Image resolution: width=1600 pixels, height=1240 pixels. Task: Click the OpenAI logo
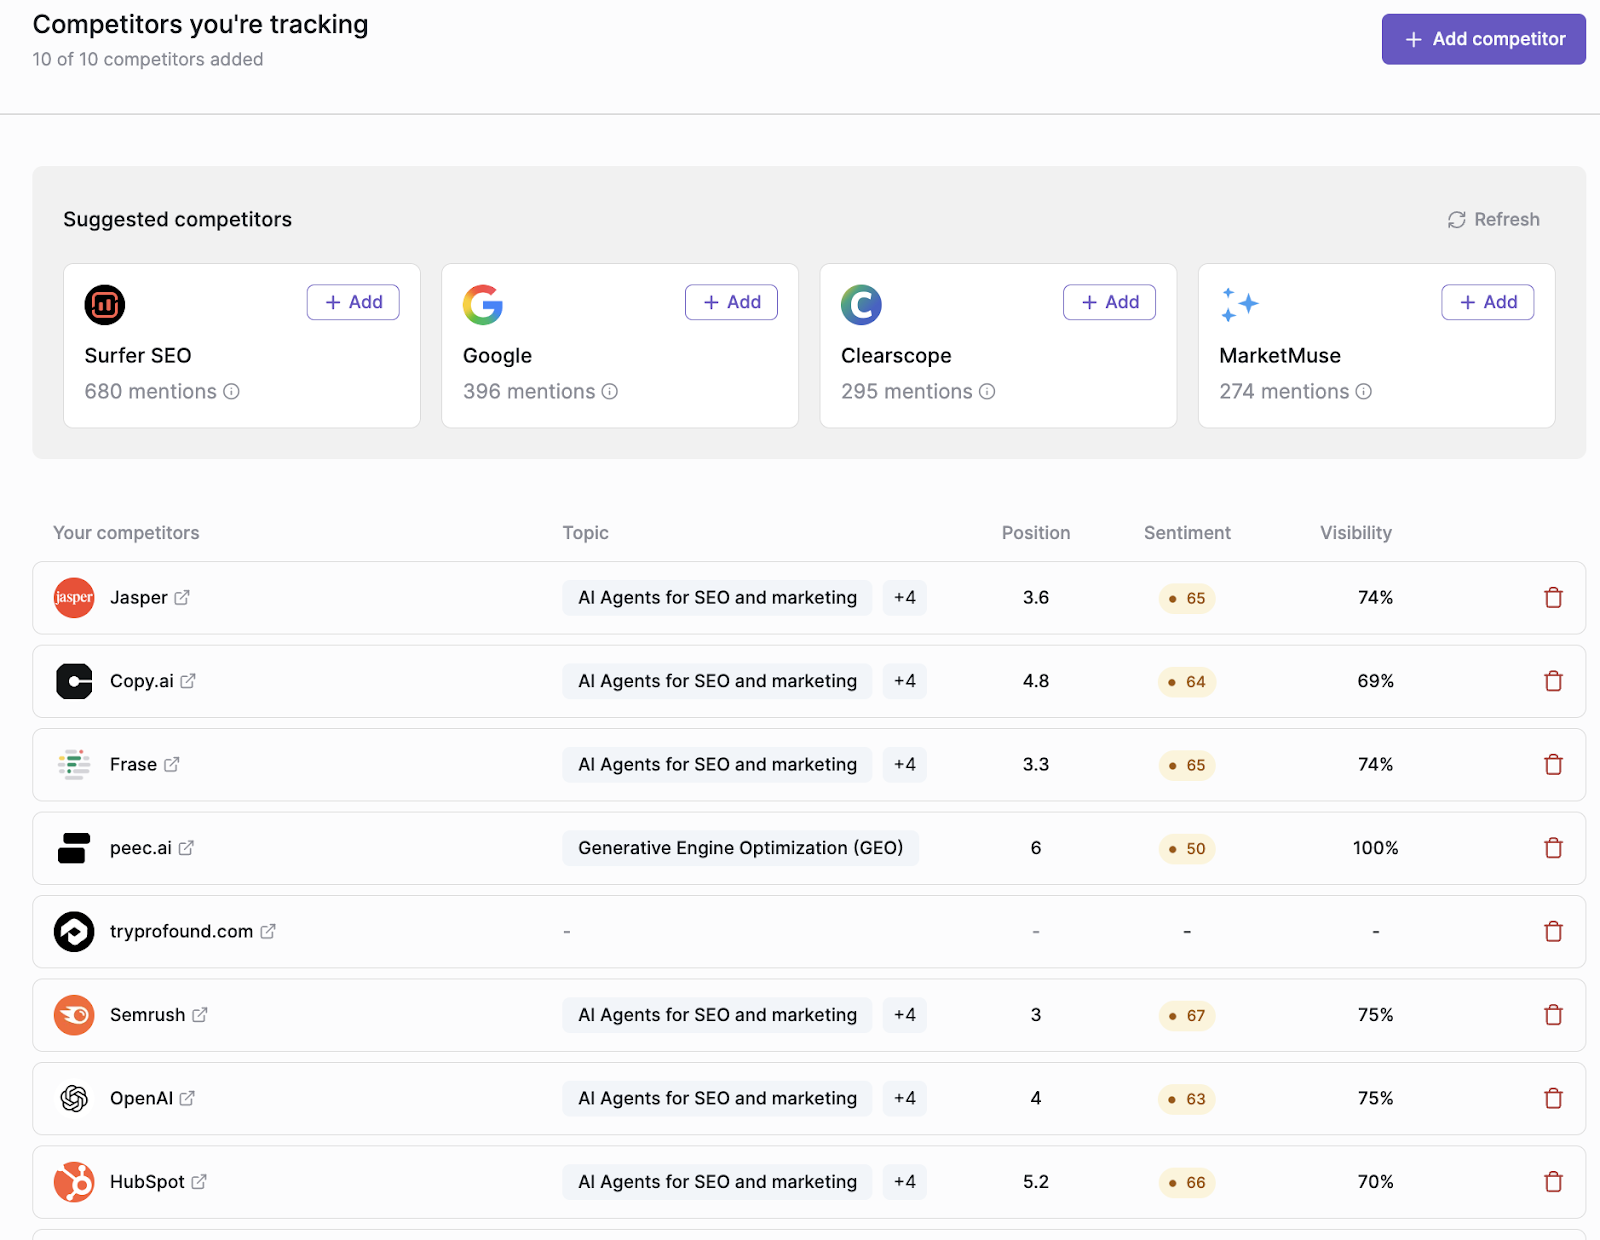(x=74, y=1098)
